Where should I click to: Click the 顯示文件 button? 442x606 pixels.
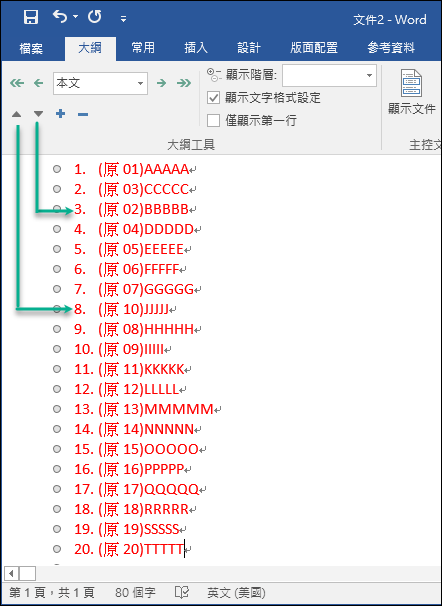click(x=411, y=92)
